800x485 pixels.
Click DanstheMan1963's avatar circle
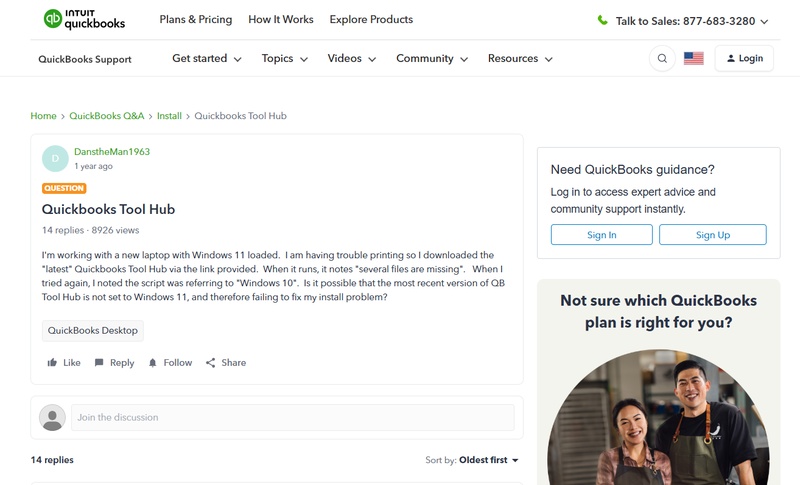pos(55,159)
